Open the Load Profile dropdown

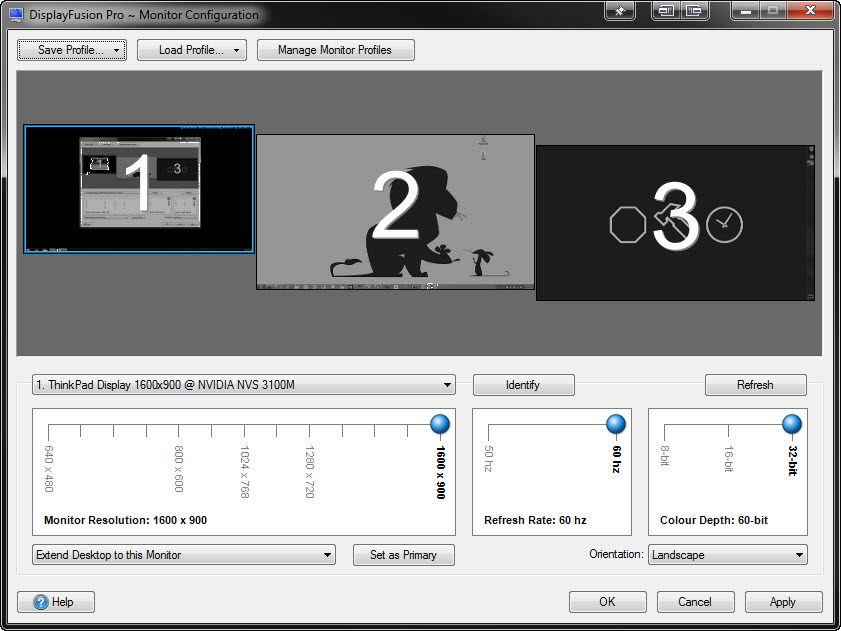(x=192, y=50)
